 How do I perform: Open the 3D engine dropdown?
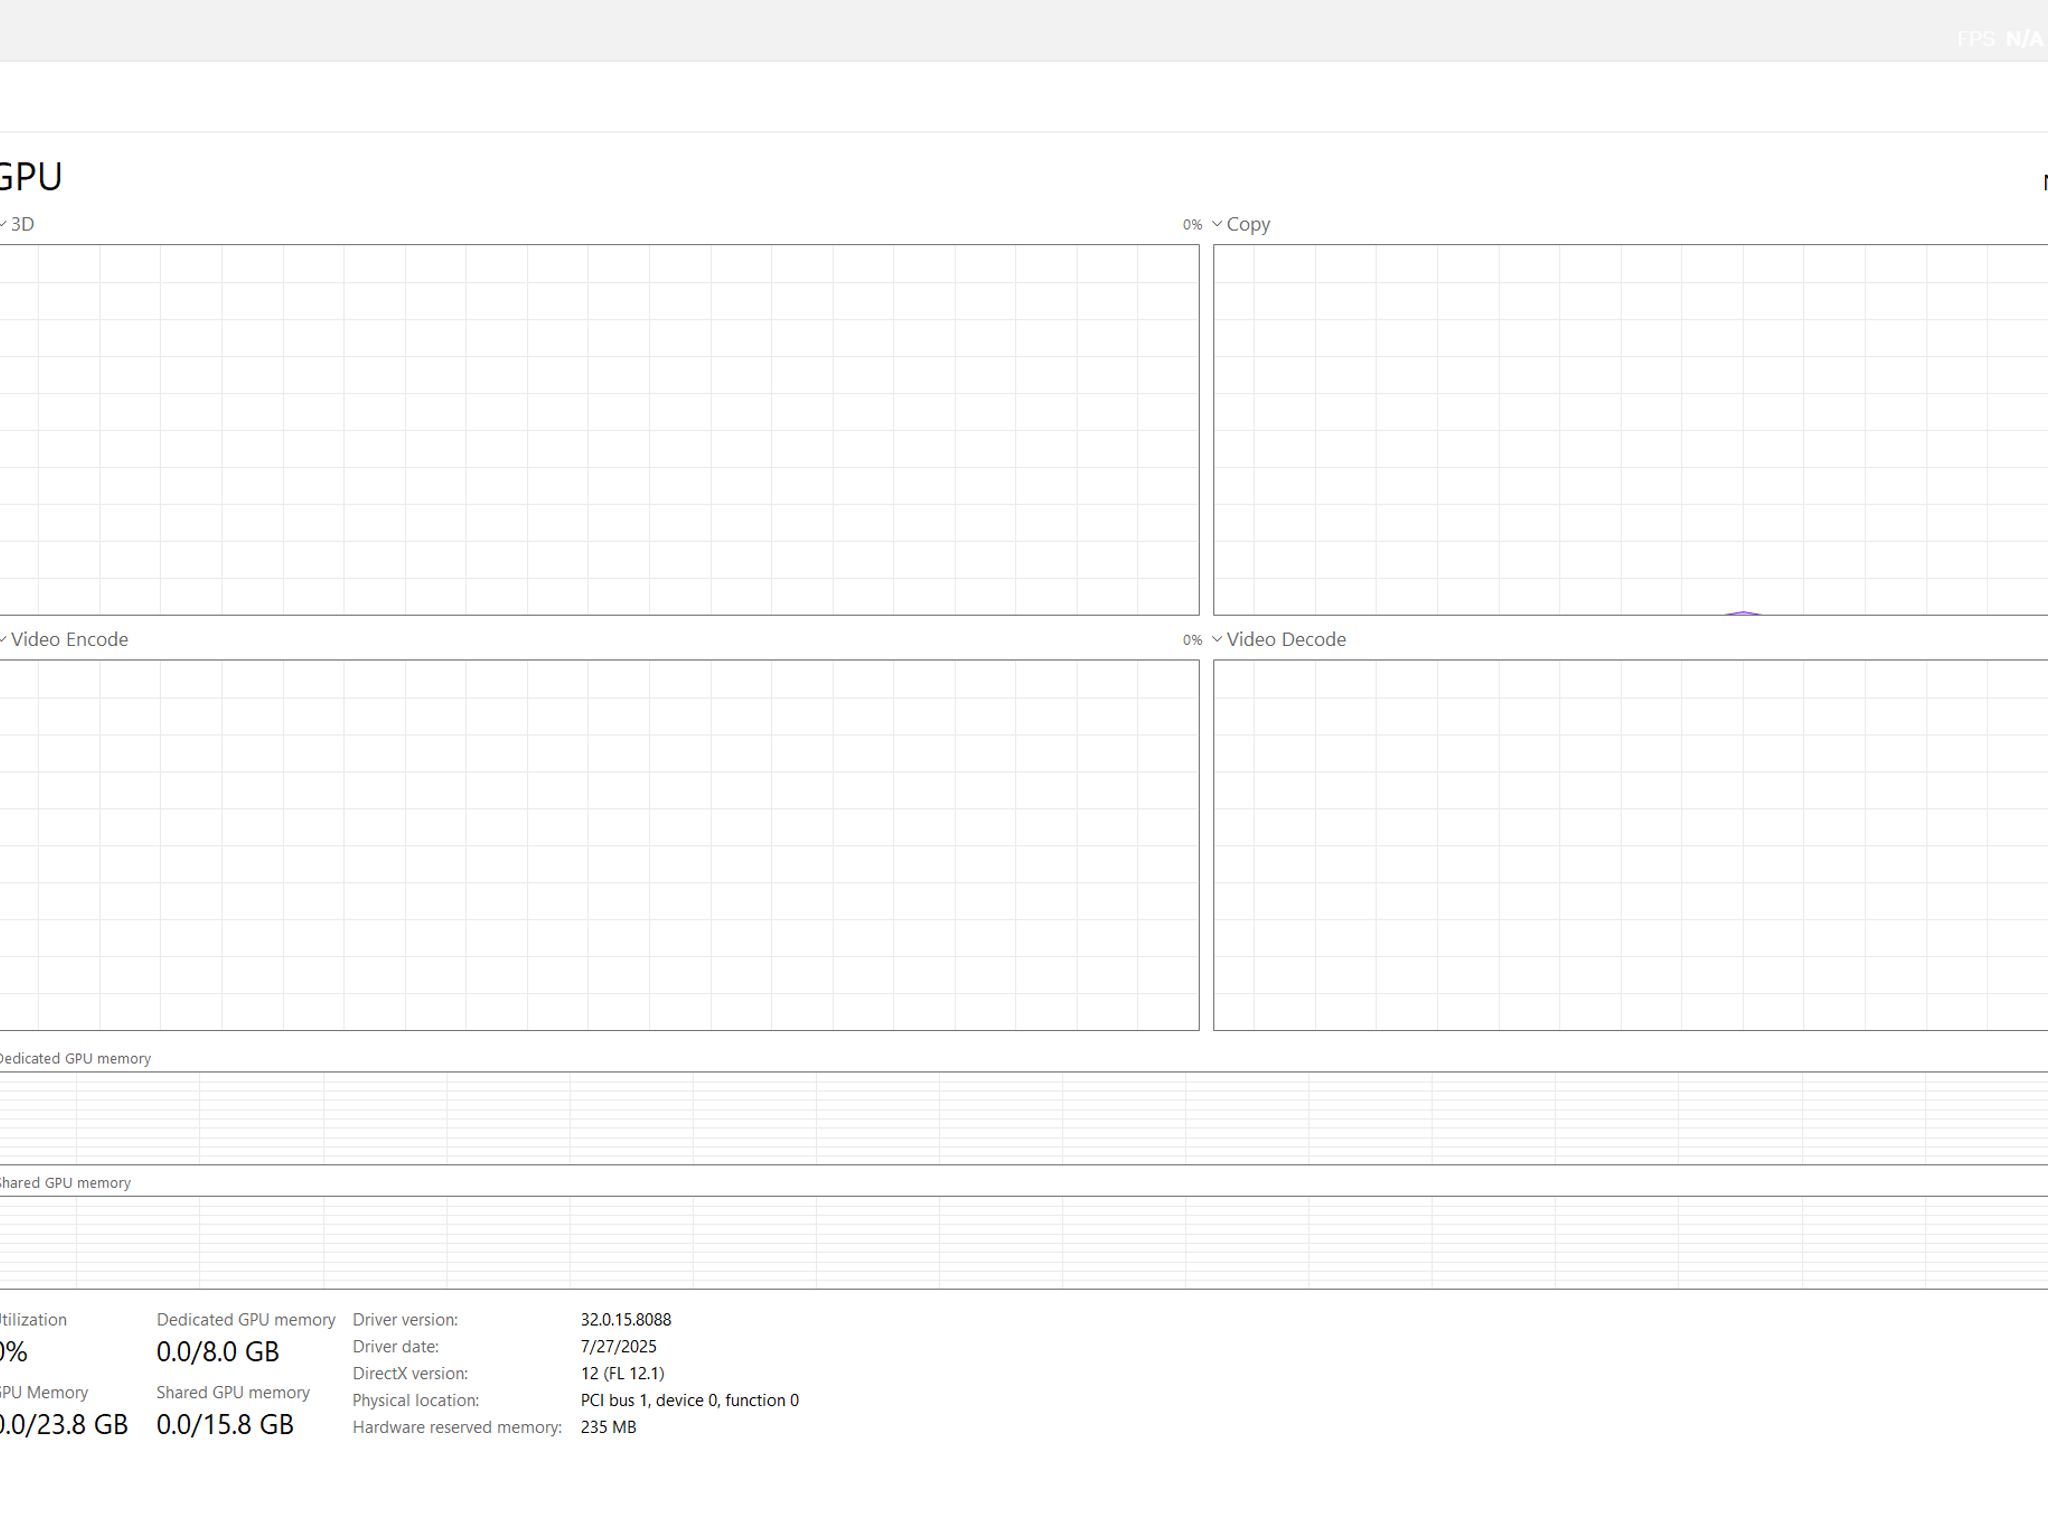17,224
